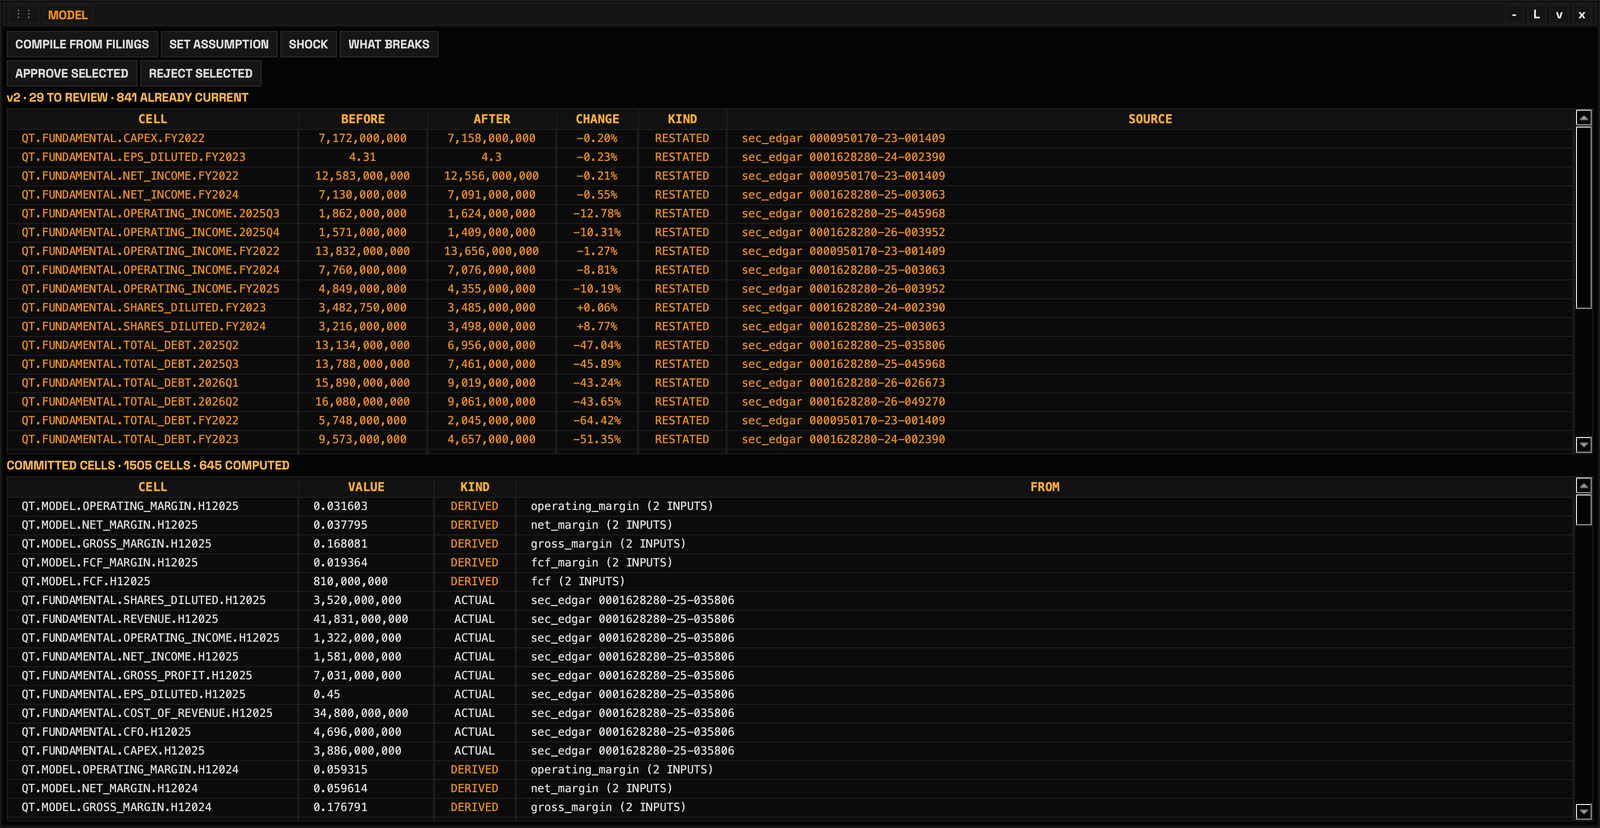Click the L button in the MODEL title bar

click(1537, 15)
